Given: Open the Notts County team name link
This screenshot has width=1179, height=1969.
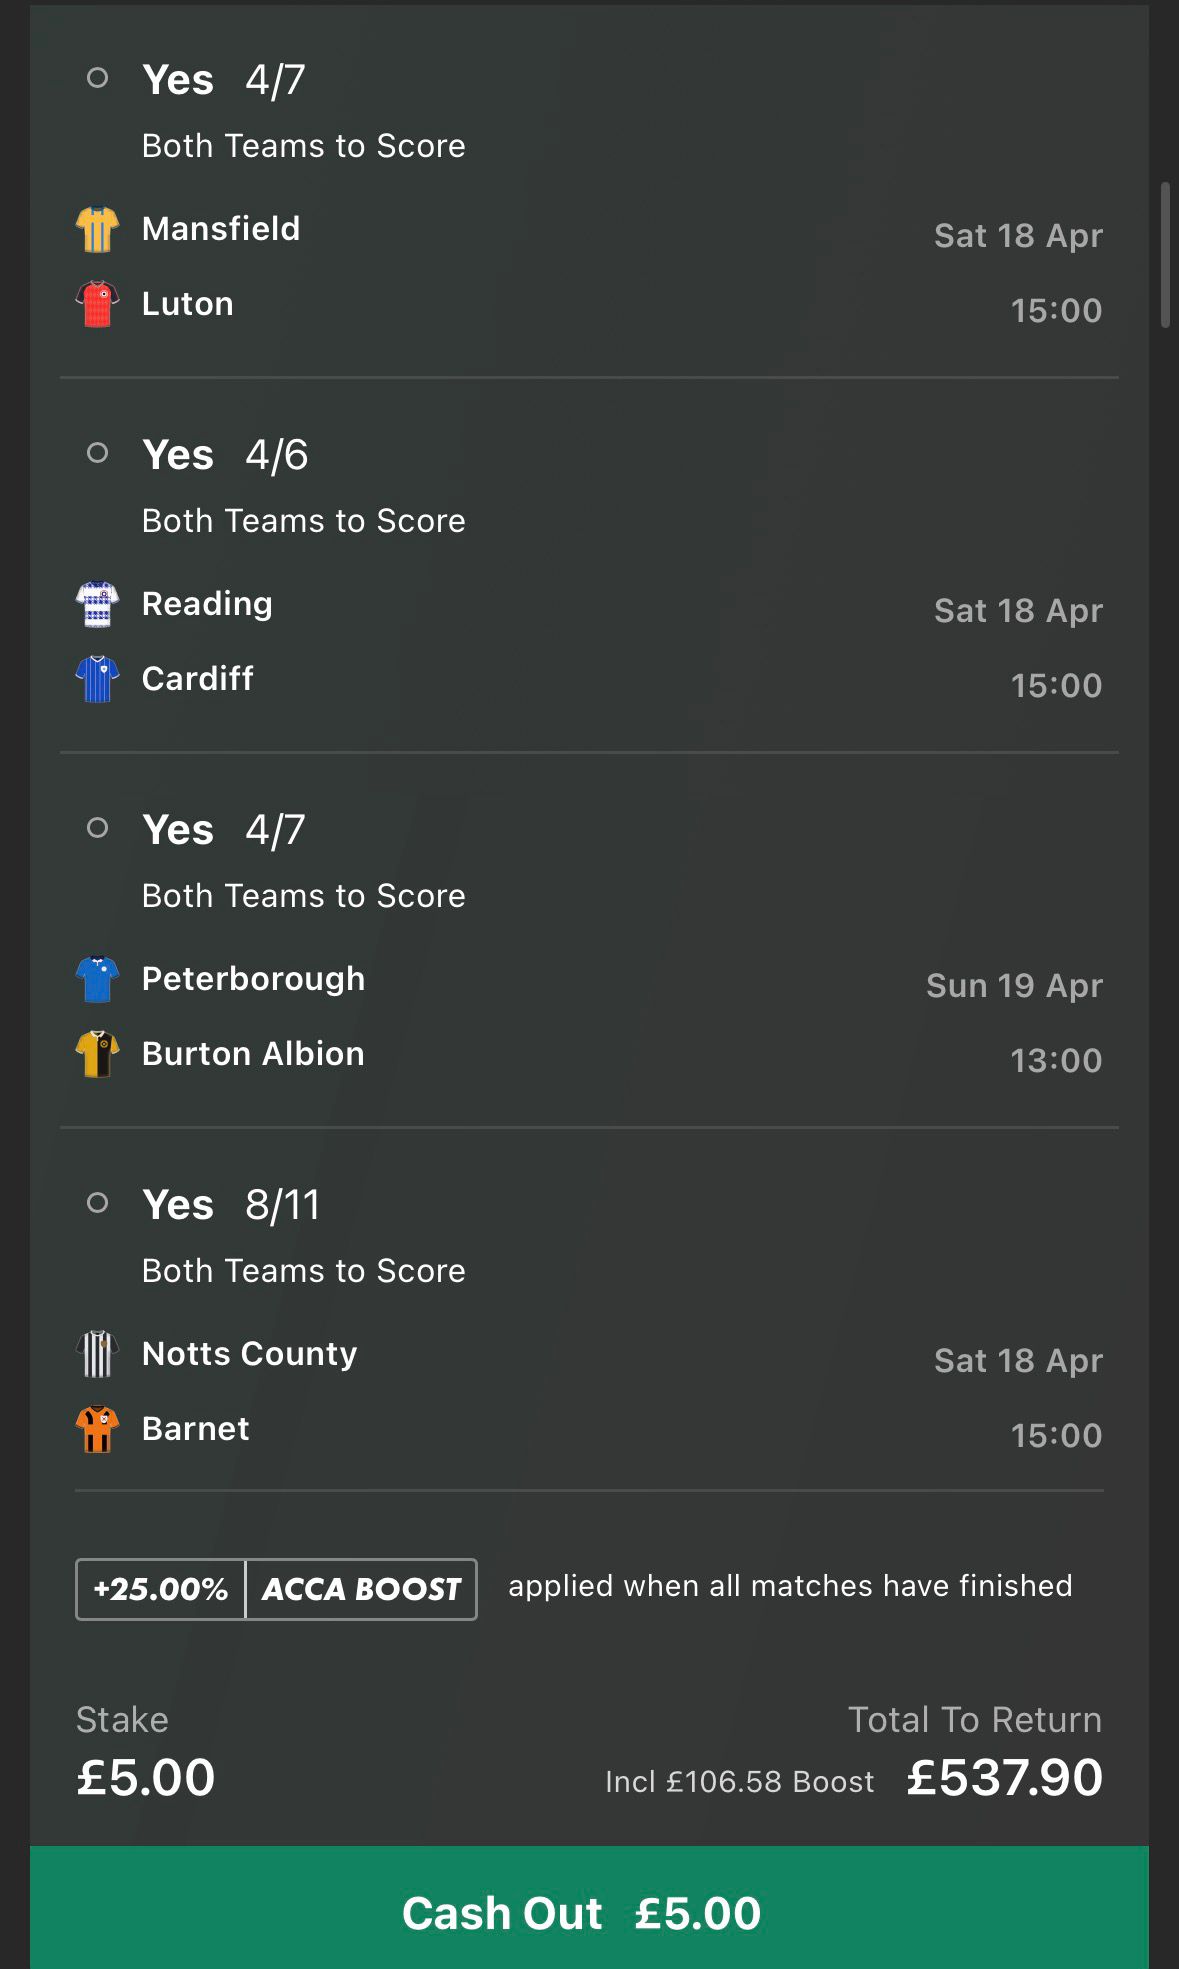Looking at the screenshot, I should 249,1354.
